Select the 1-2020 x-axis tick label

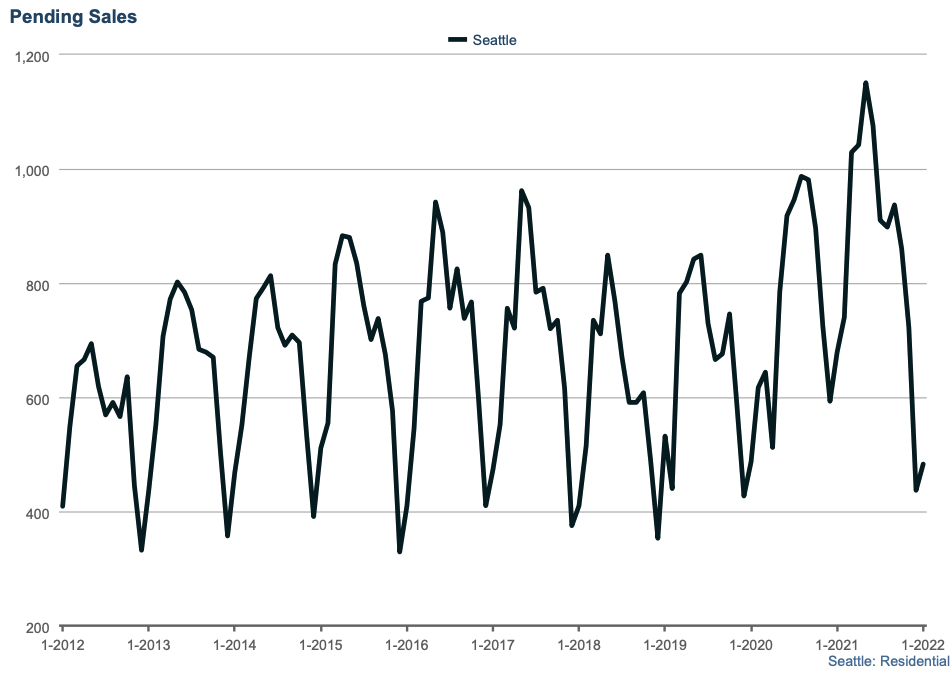click(x=750, y=645)
